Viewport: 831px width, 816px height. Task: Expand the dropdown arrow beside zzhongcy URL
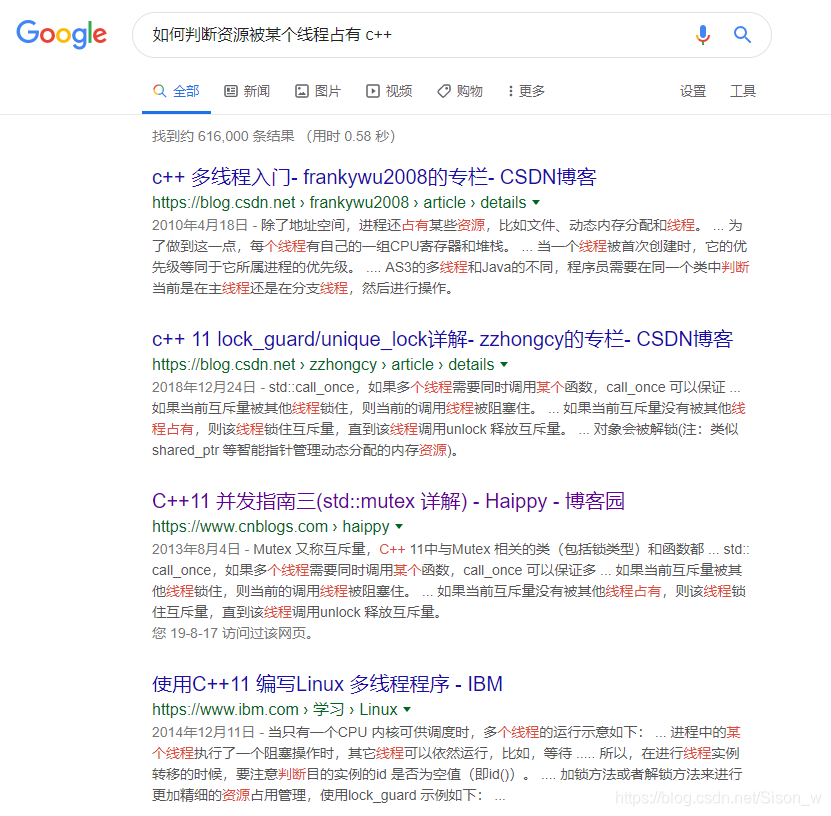(504, 365)
